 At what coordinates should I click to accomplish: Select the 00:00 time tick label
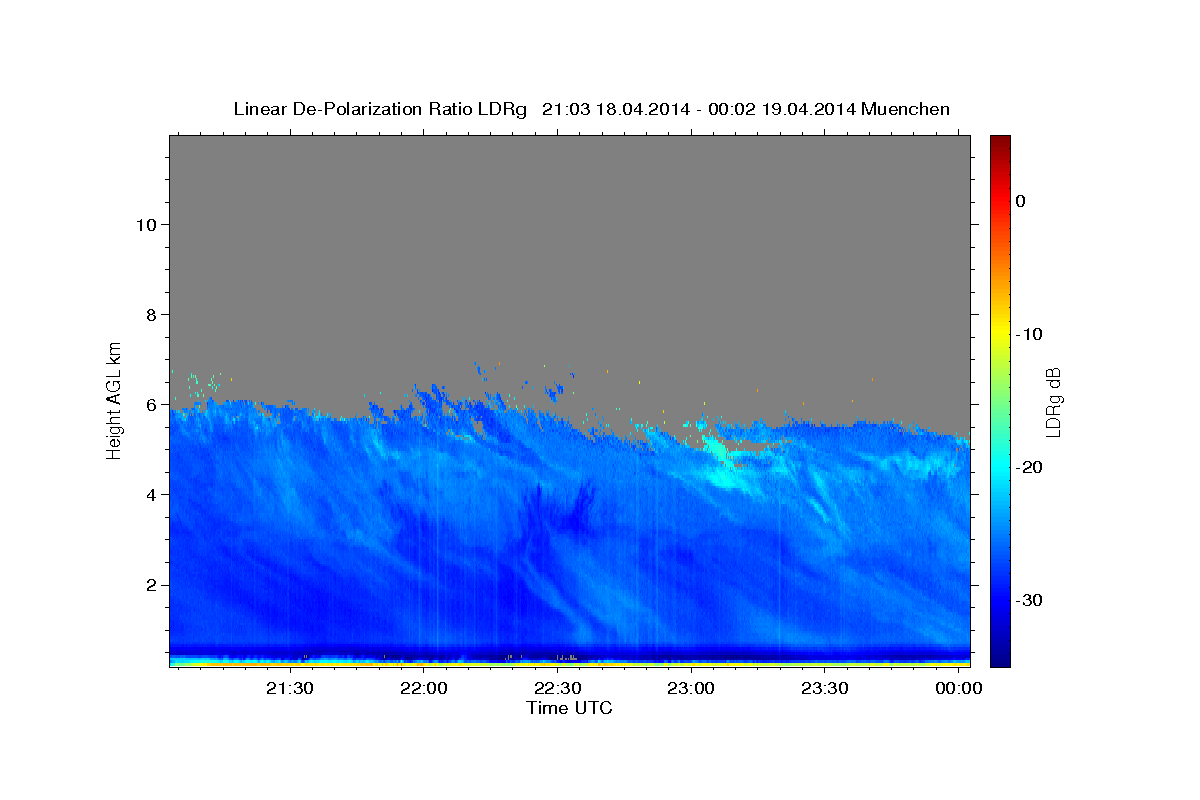(x=958, y=688)
